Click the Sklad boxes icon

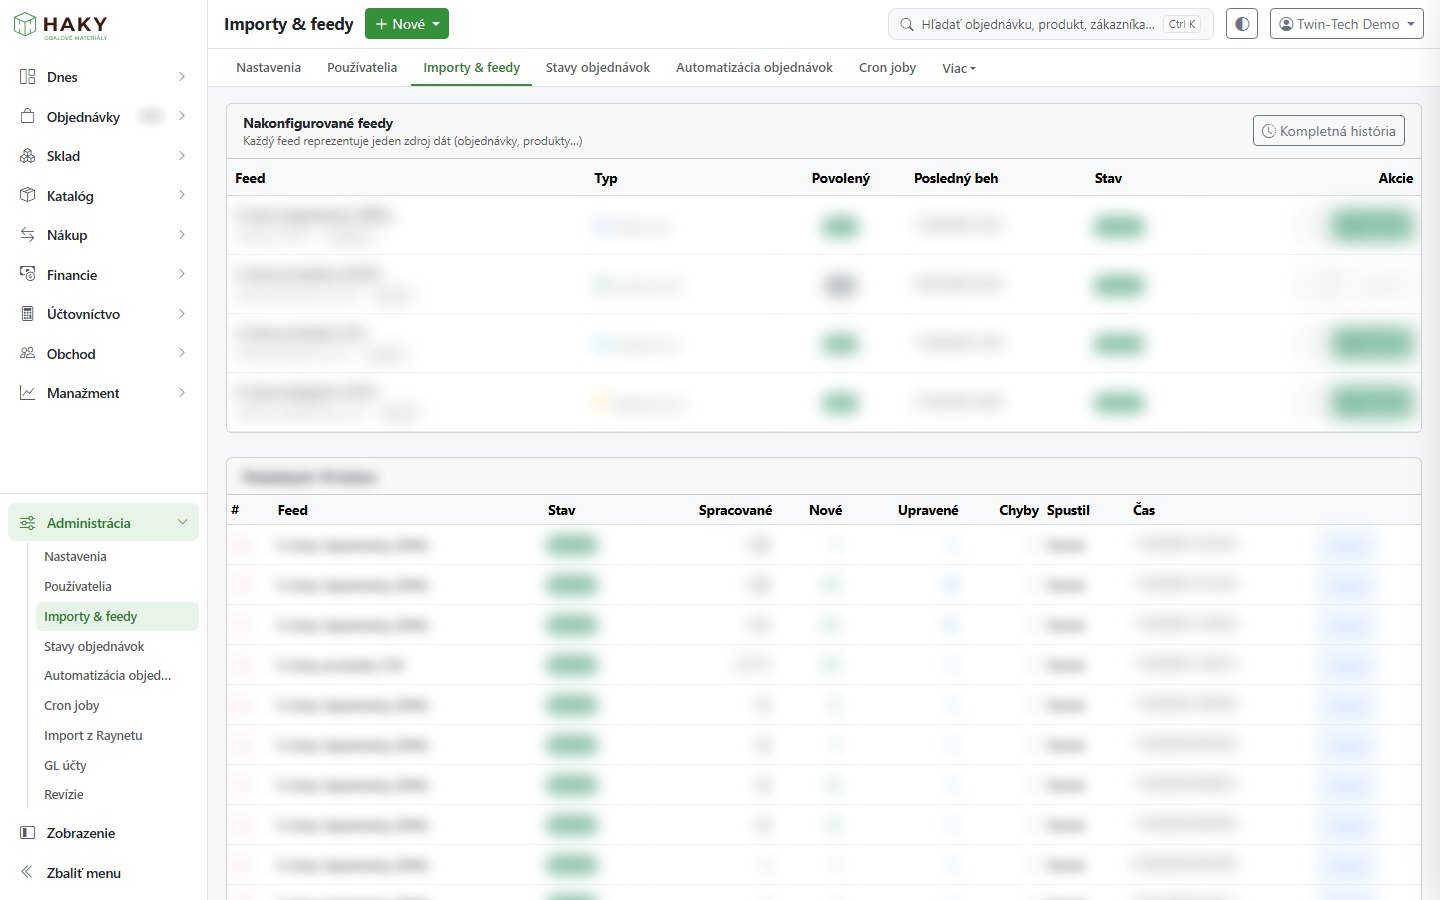[x=28, y=156]
